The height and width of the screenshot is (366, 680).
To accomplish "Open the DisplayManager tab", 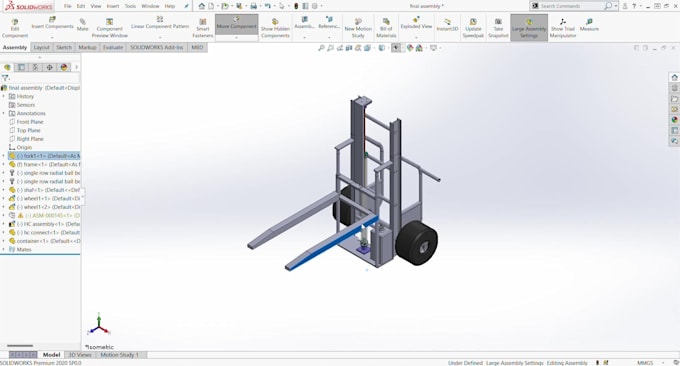I will [x=64, y=67].
